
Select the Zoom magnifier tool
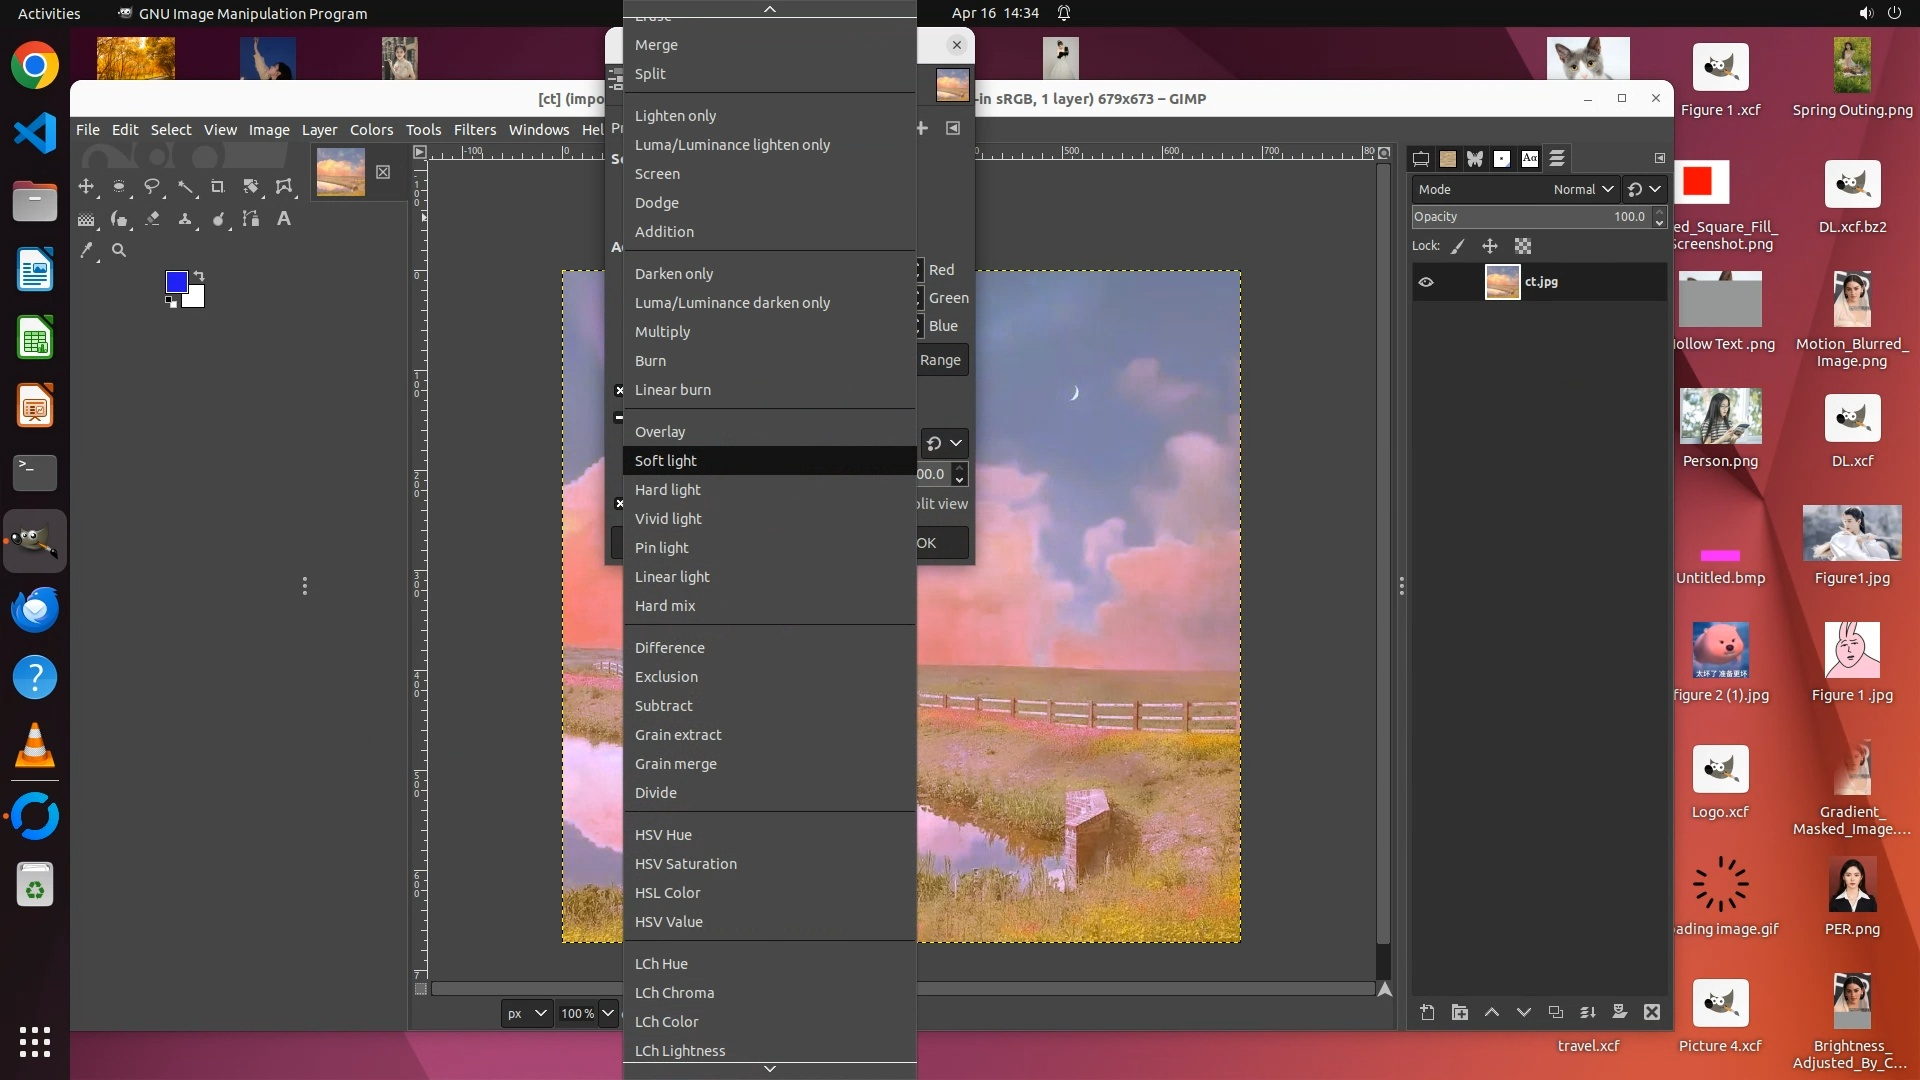pos(119,251)
